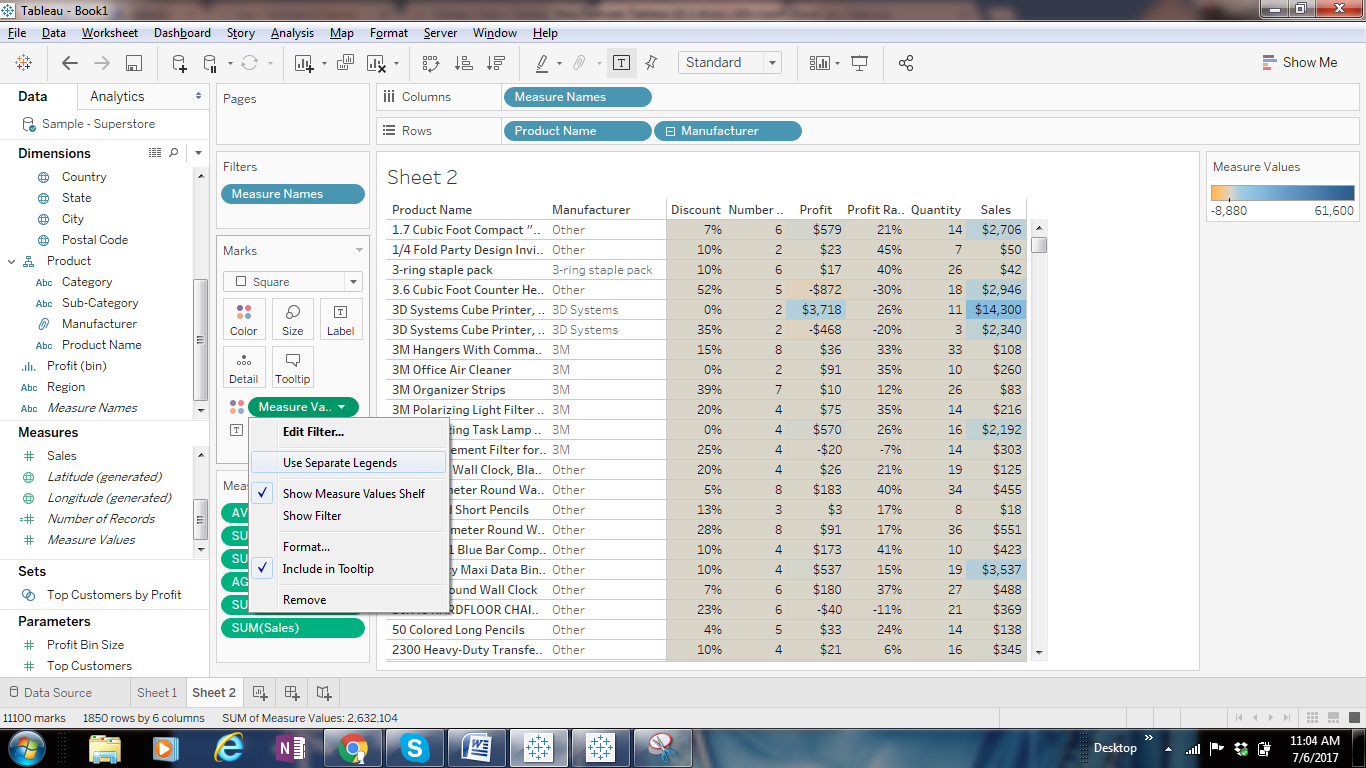Open the Analysis menu
This screenshot has width=1366, height=768.
[292, 33]
